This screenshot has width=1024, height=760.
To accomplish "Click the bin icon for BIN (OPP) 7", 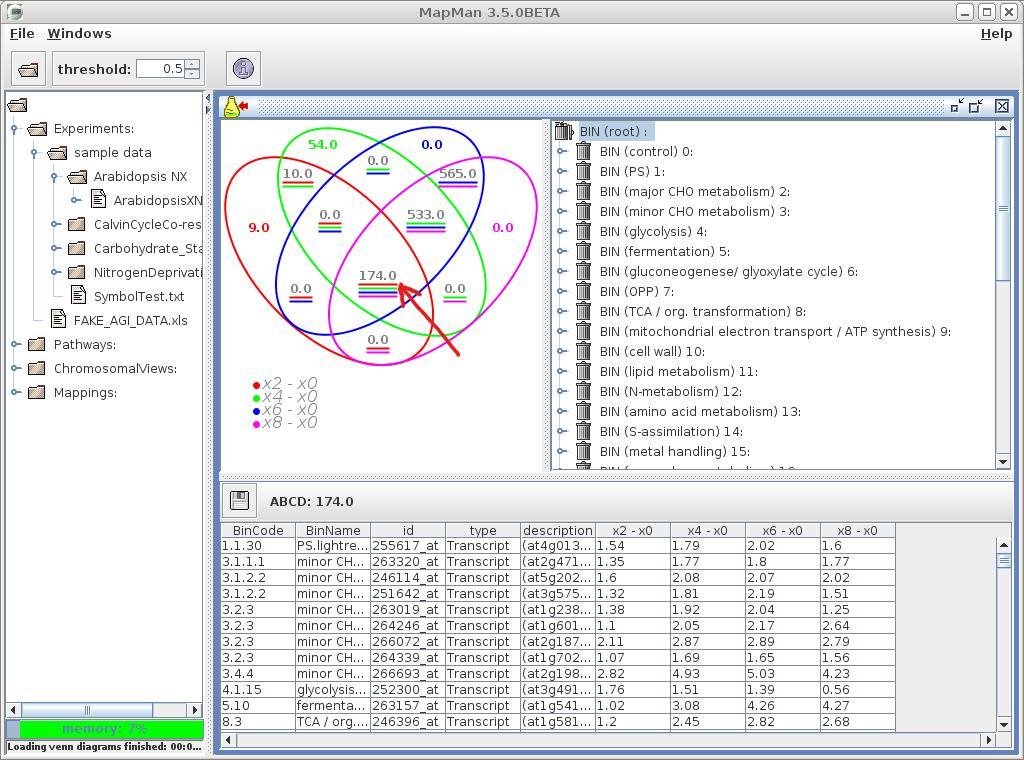I will click(583, 291).
